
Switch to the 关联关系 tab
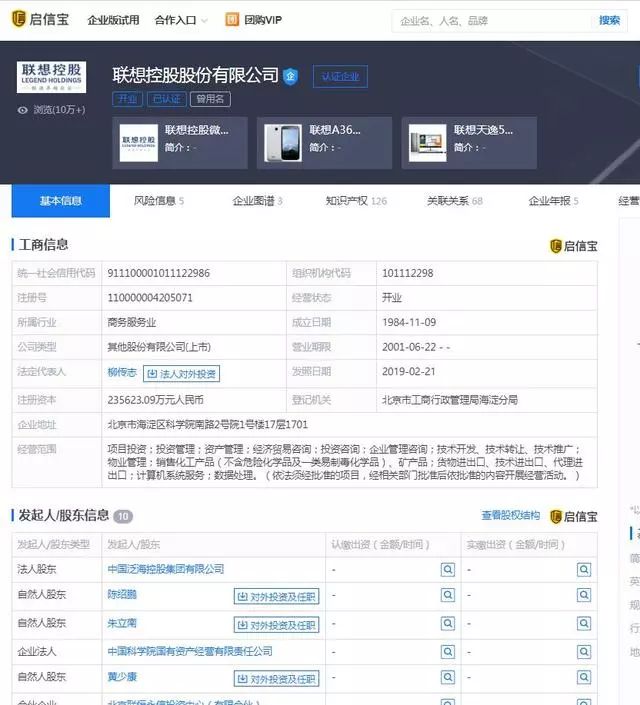coord(455,201)
